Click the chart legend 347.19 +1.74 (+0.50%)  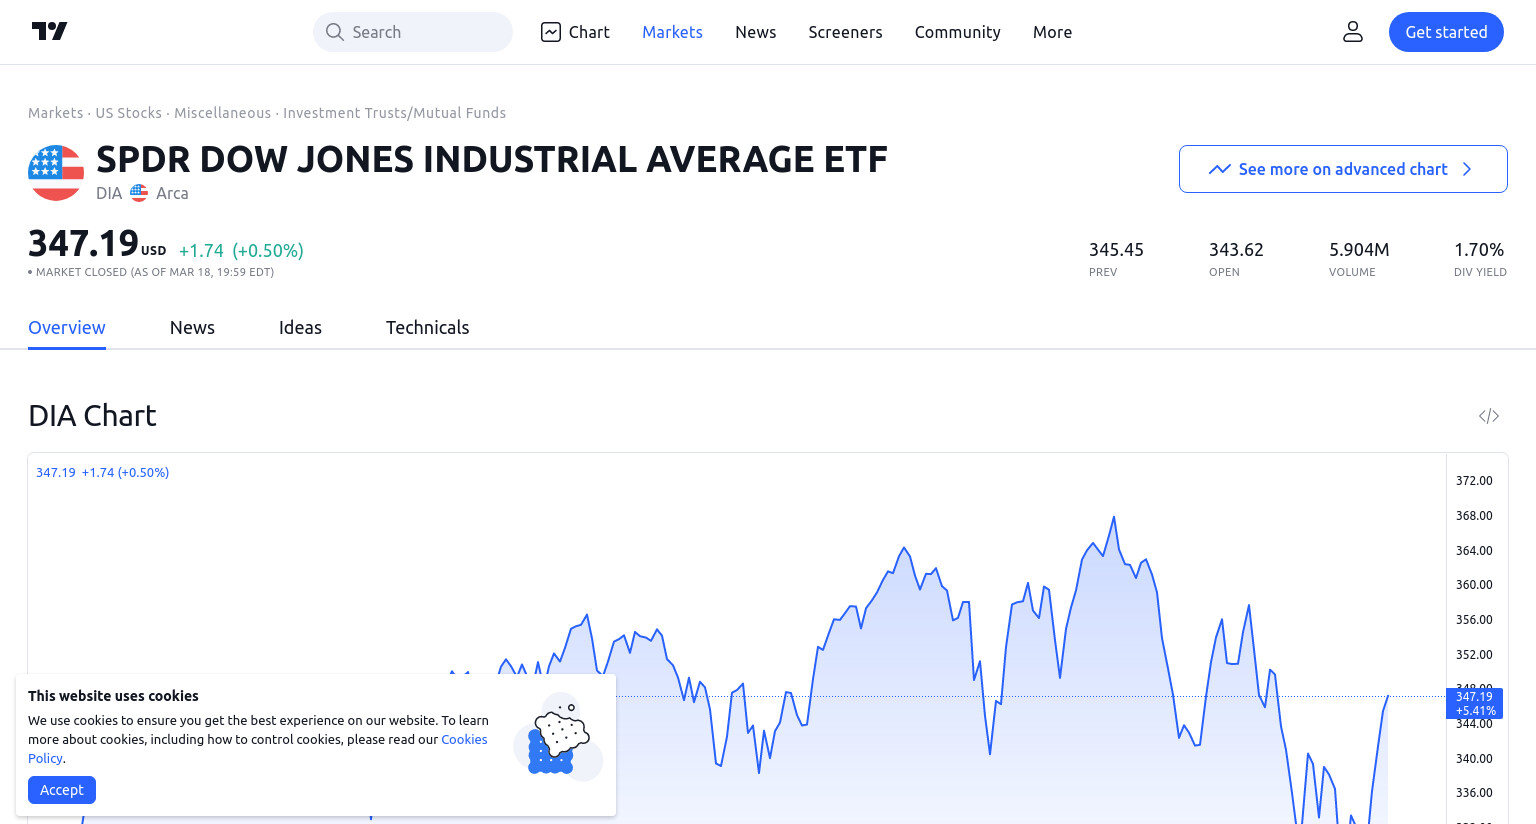[x=102, y=473]
